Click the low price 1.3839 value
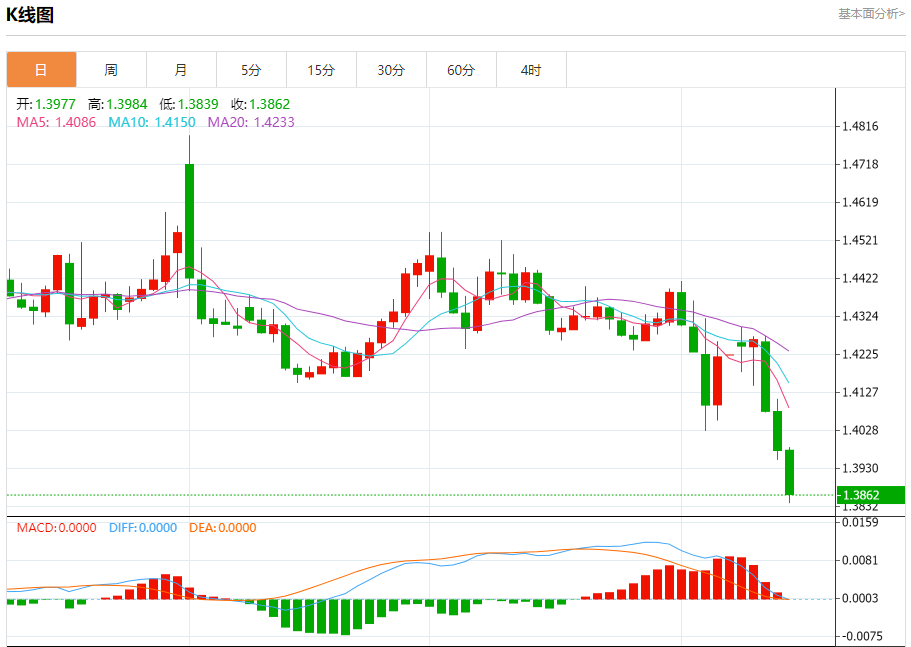911x647 pixels. [x=198, y=104]
